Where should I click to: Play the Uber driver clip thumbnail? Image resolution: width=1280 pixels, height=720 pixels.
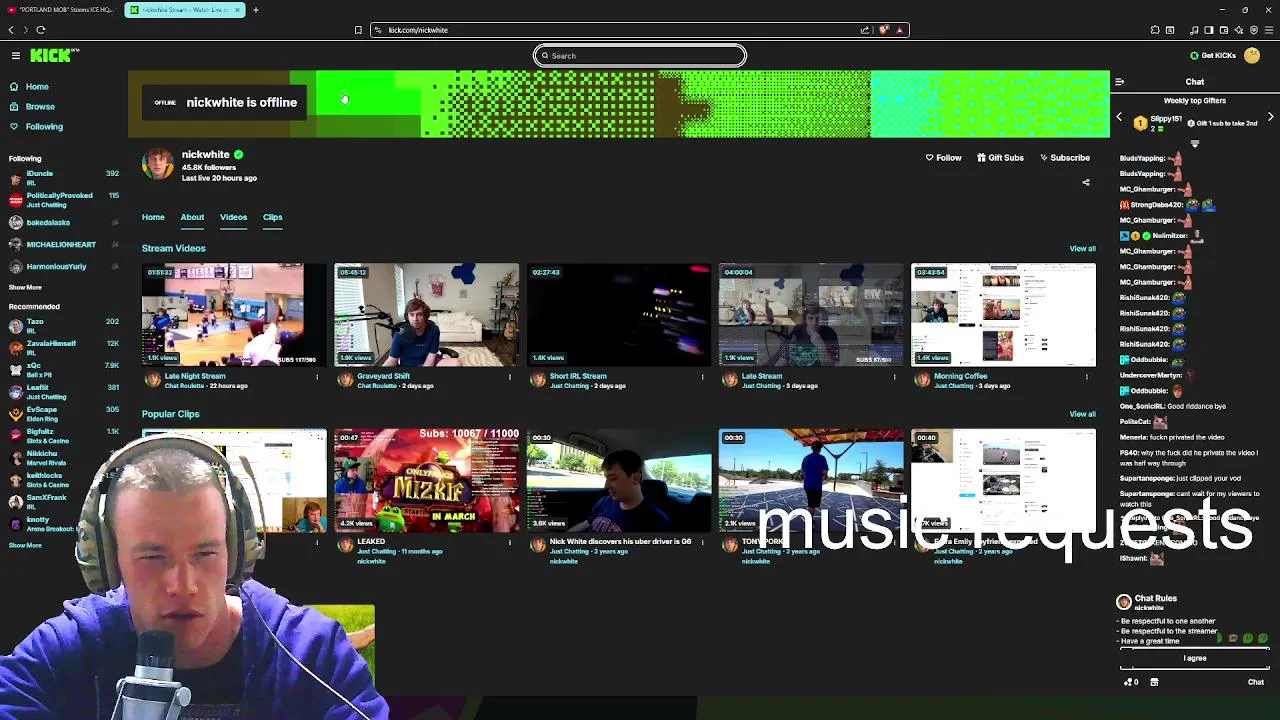(619, 481)
